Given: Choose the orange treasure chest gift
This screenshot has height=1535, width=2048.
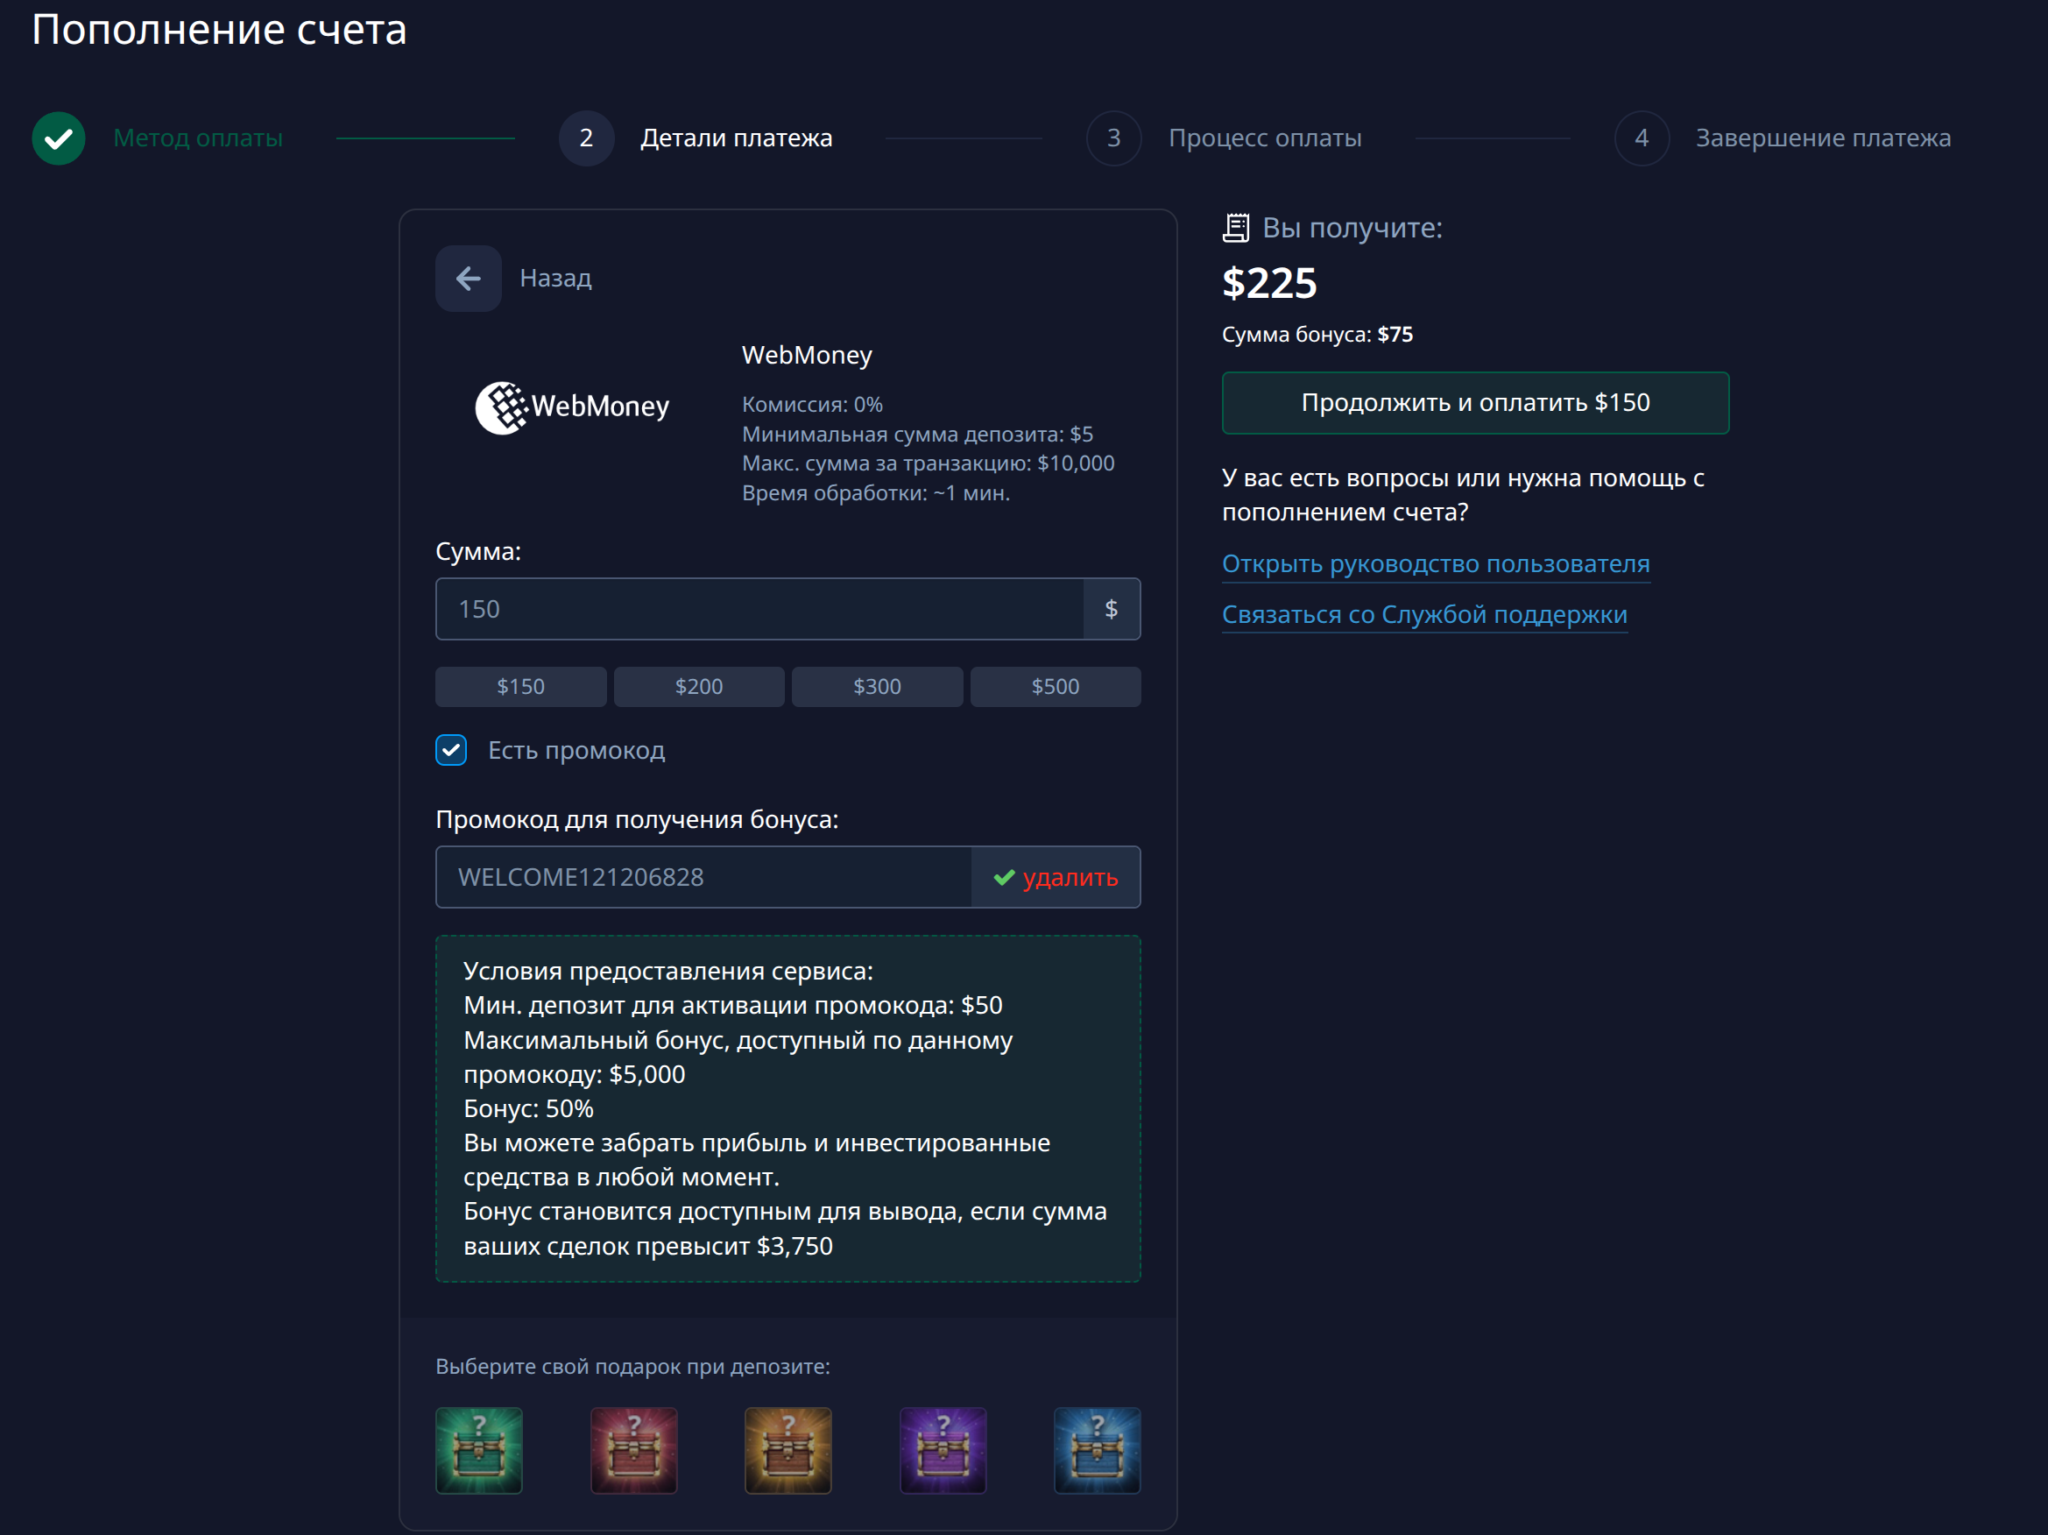Looking at the screenshot, I should click(x=788, y=1450).
